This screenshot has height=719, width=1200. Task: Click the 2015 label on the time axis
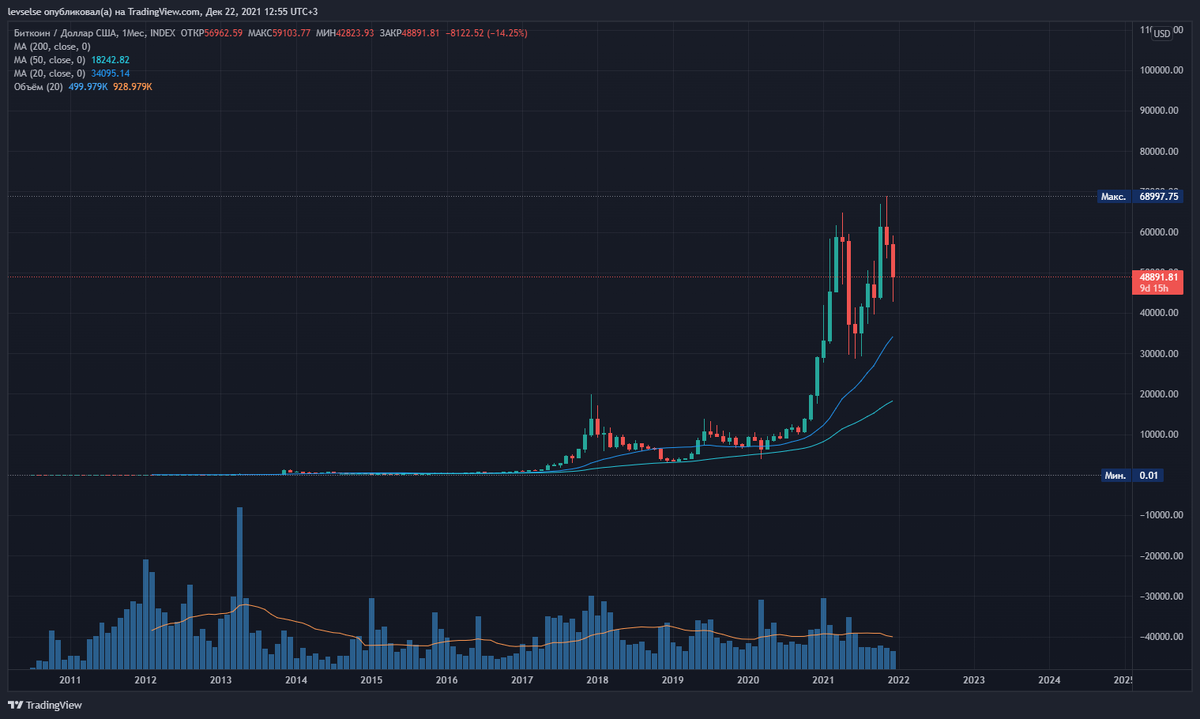[371, 680]
